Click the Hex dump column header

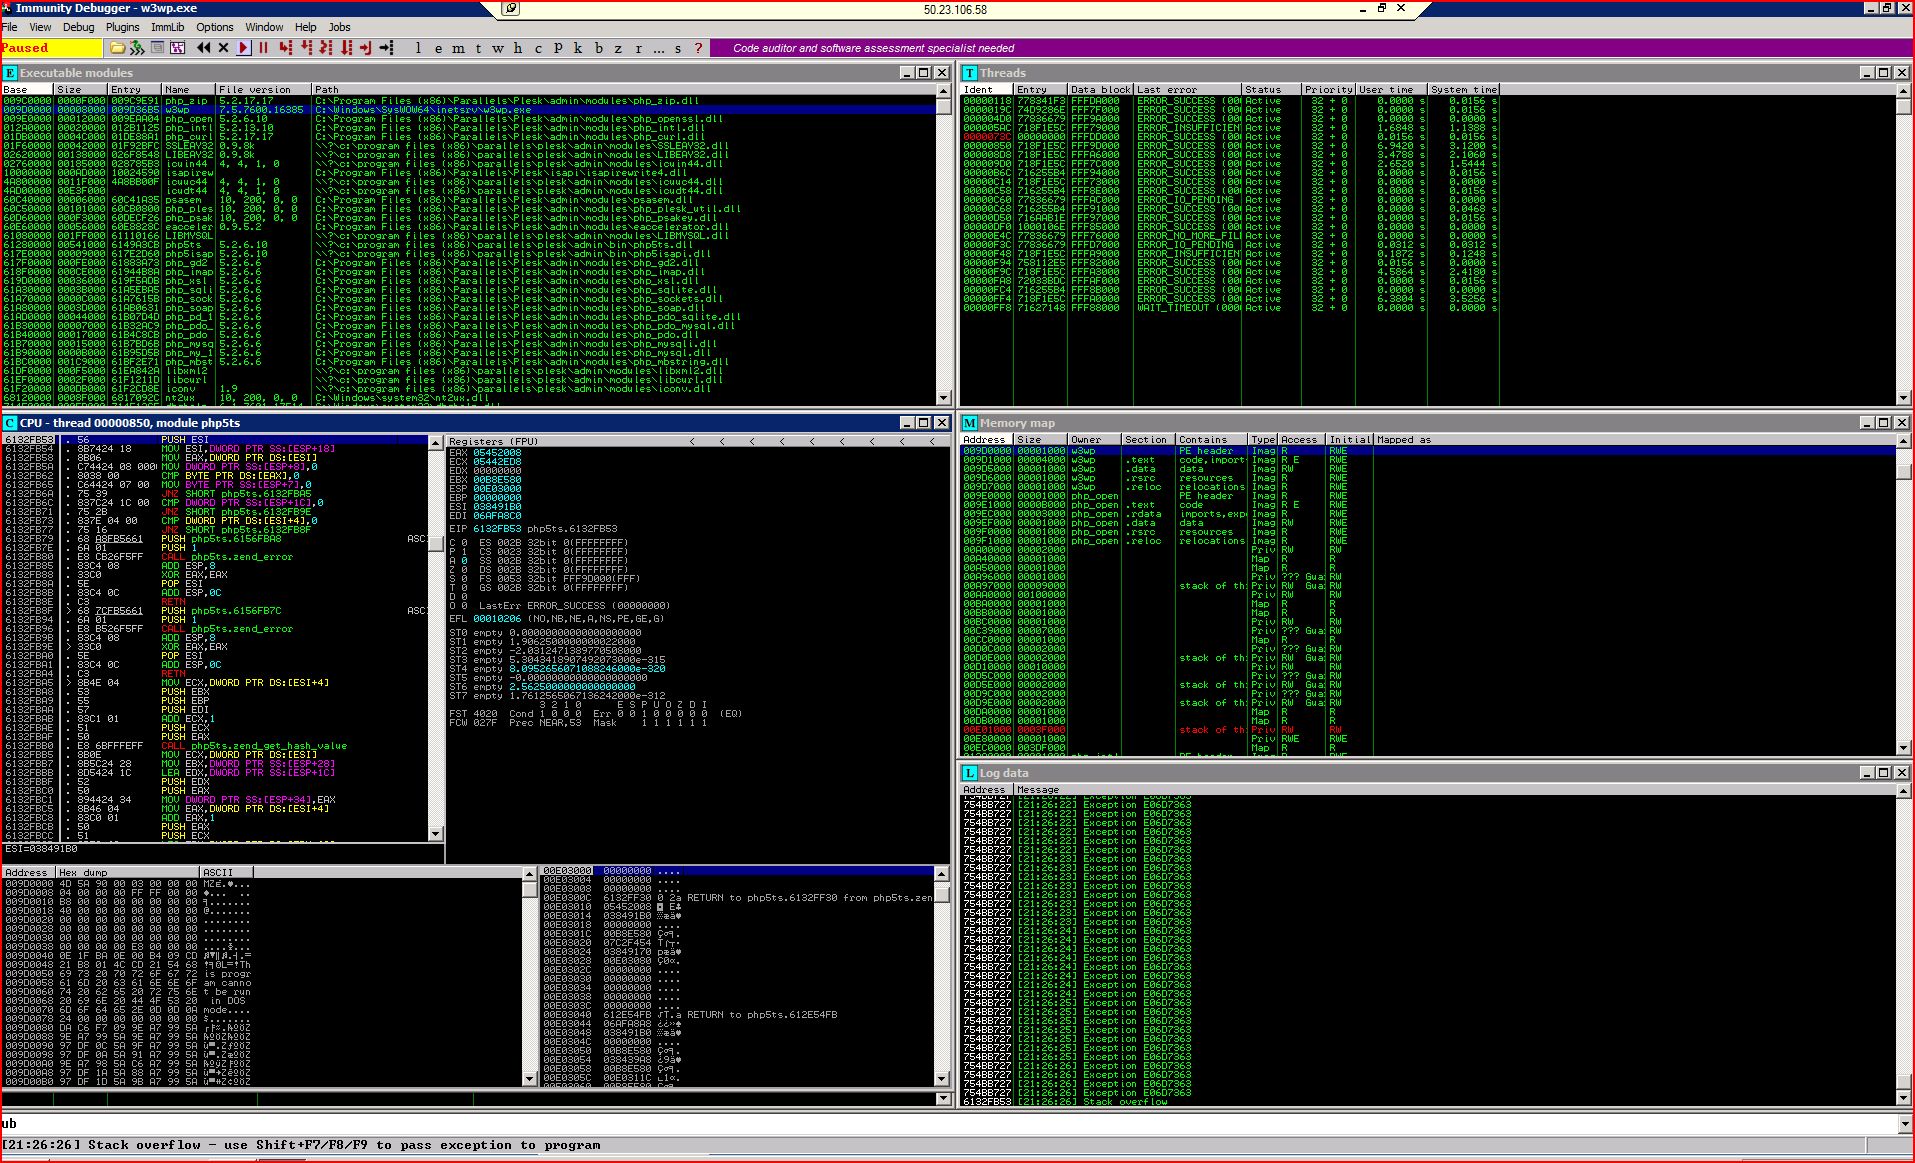(x=128, y=872)
